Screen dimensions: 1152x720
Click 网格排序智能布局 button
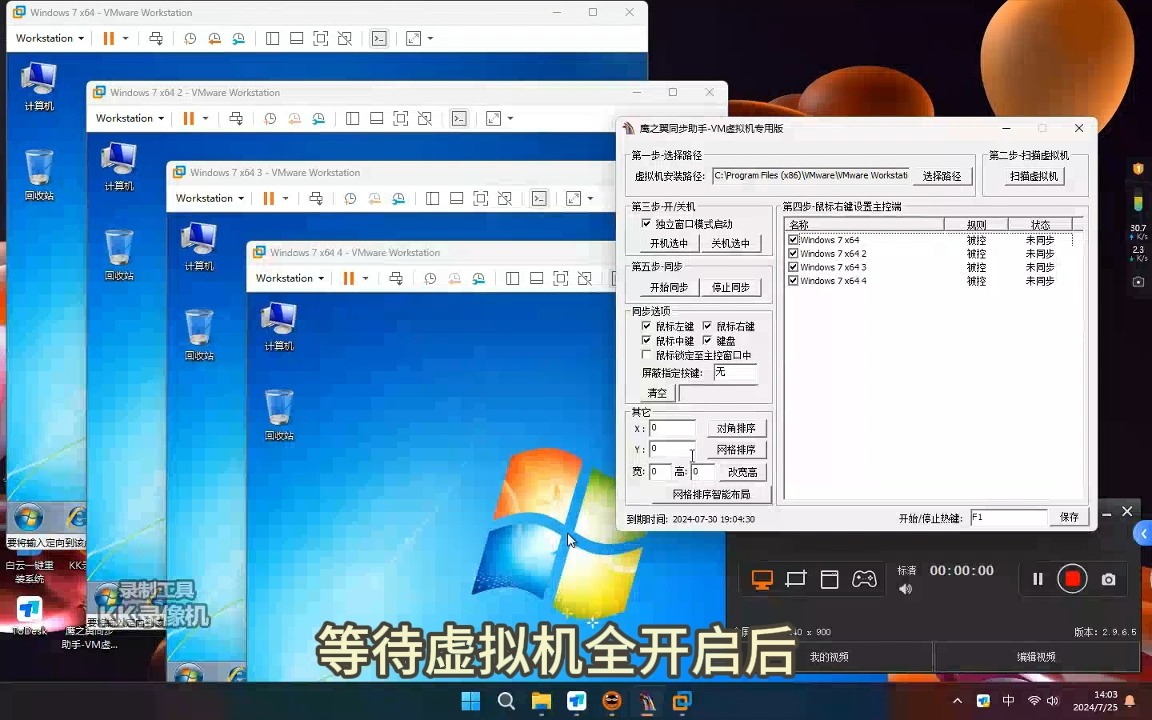coord(711,494)
